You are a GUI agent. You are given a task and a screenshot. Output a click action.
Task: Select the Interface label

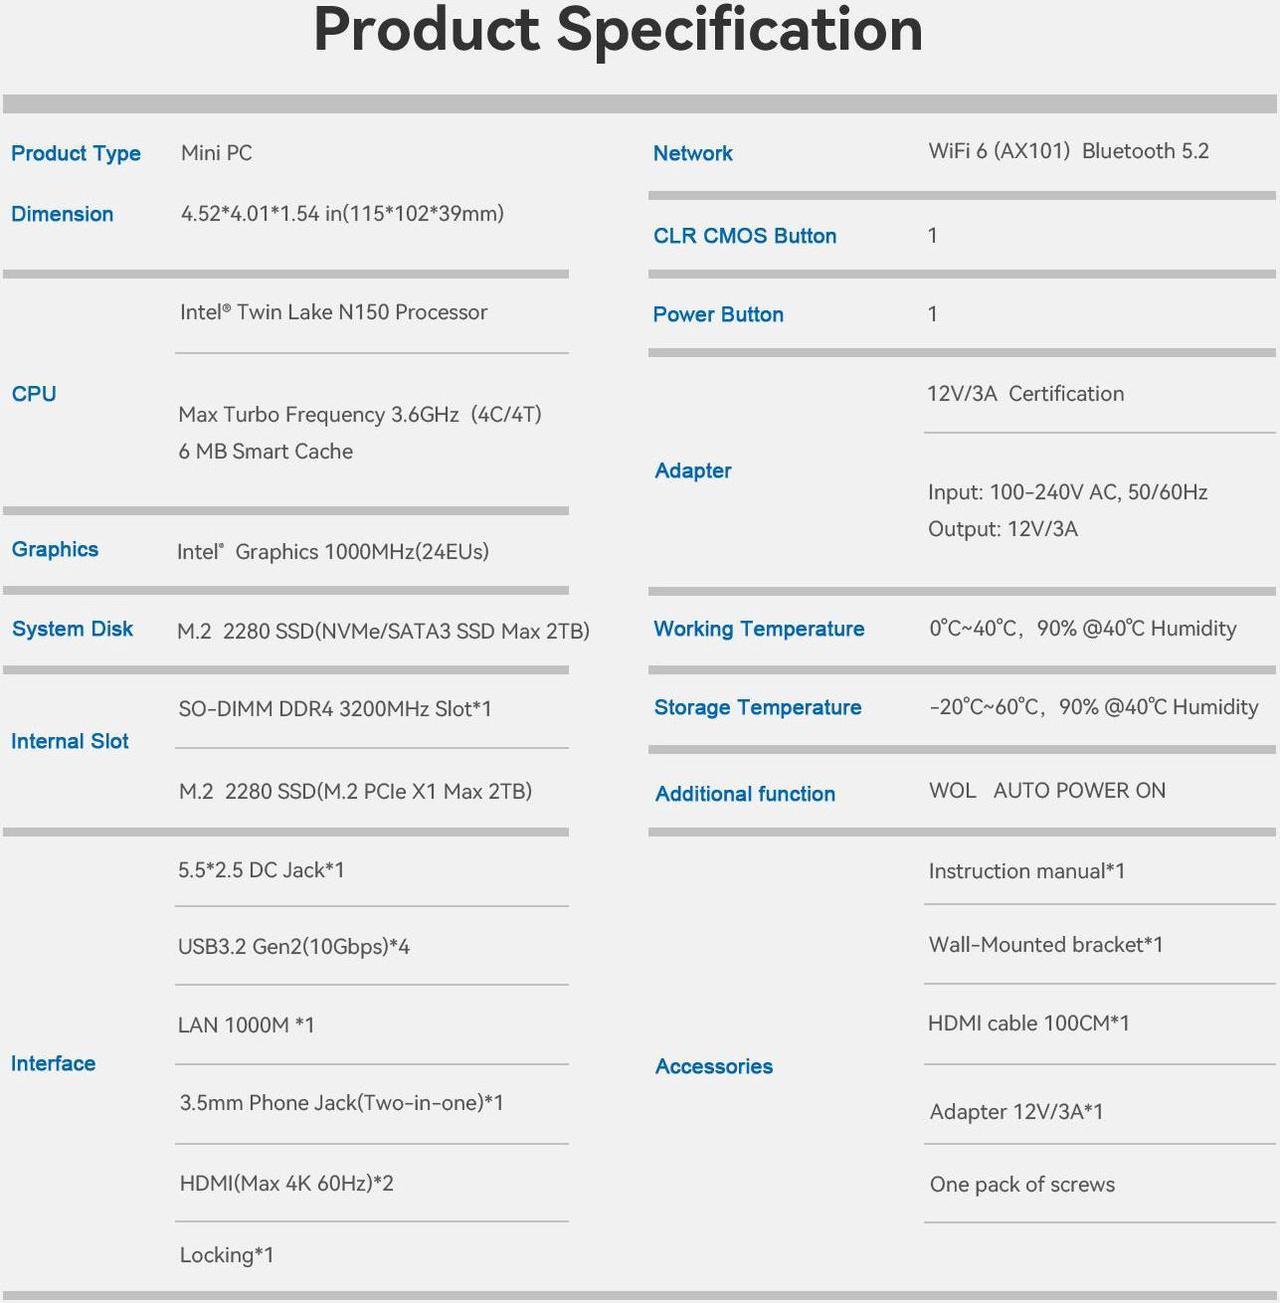[53, 1063]
